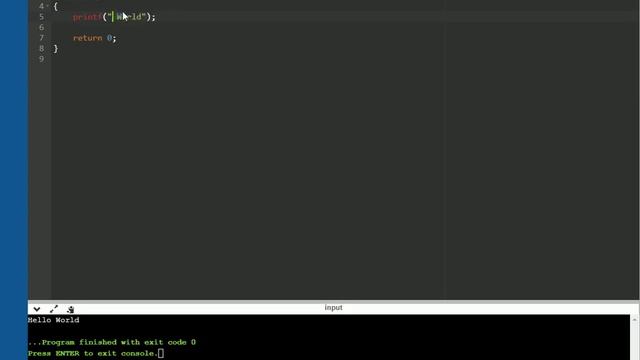Place cursor on 'return 0;' code line
This screenshot has height=360, width=640.
(x=95, y=38)
